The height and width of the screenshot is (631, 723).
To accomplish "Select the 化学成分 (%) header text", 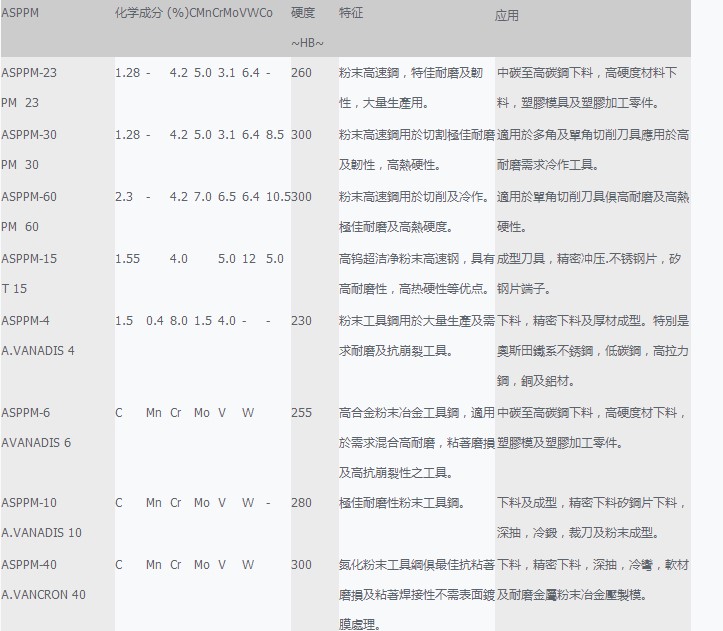I will click(x=152, y=13).
